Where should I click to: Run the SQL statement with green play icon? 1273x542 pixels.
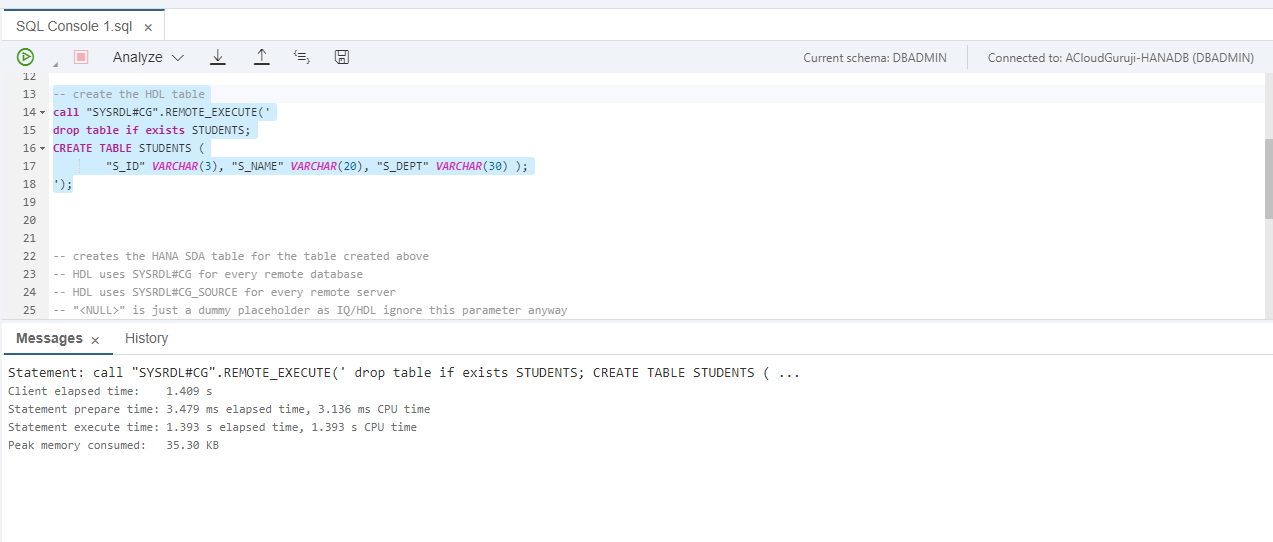point(25,57)
